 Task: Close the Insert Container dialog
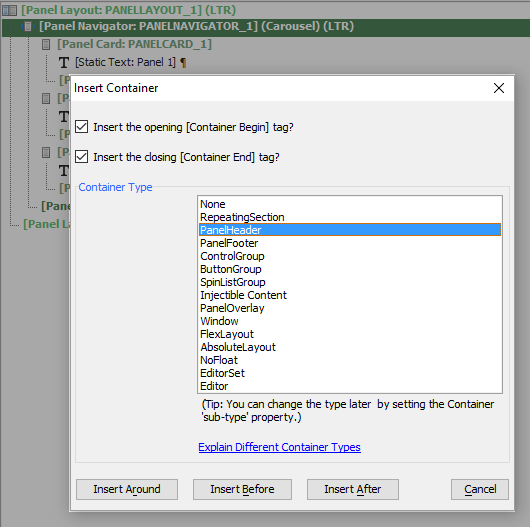[x=499, y=88]
